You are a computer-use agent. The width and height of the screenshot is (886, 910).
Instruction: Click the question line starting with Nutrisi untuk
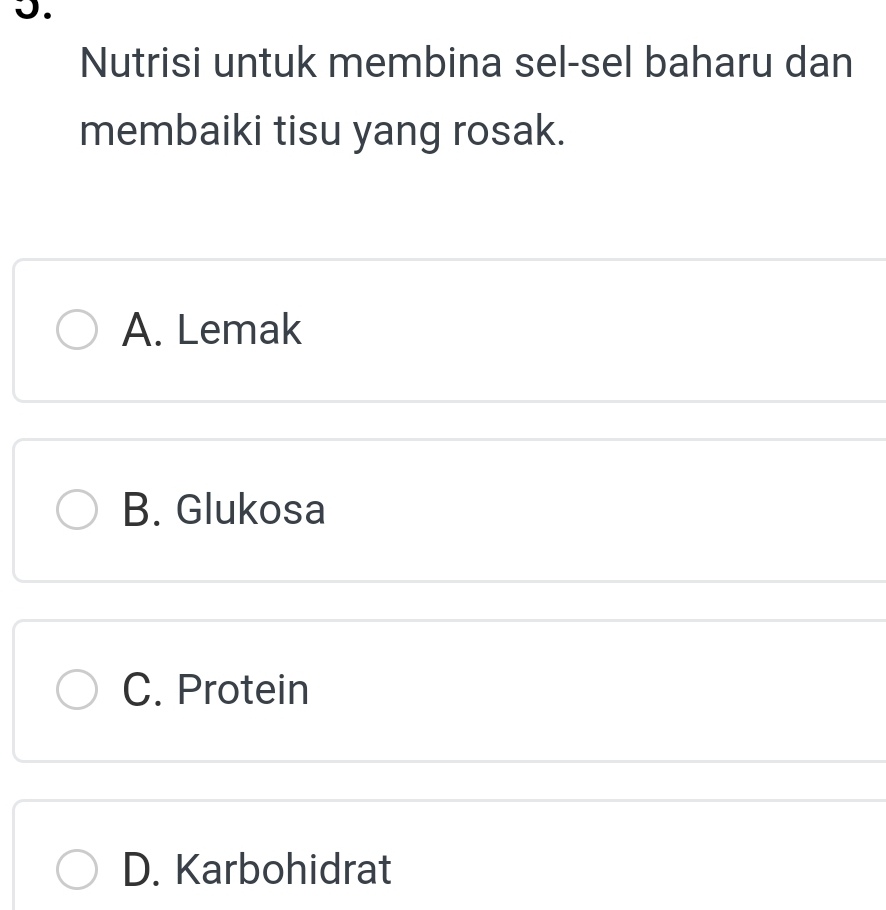click(x=466, y=65)
